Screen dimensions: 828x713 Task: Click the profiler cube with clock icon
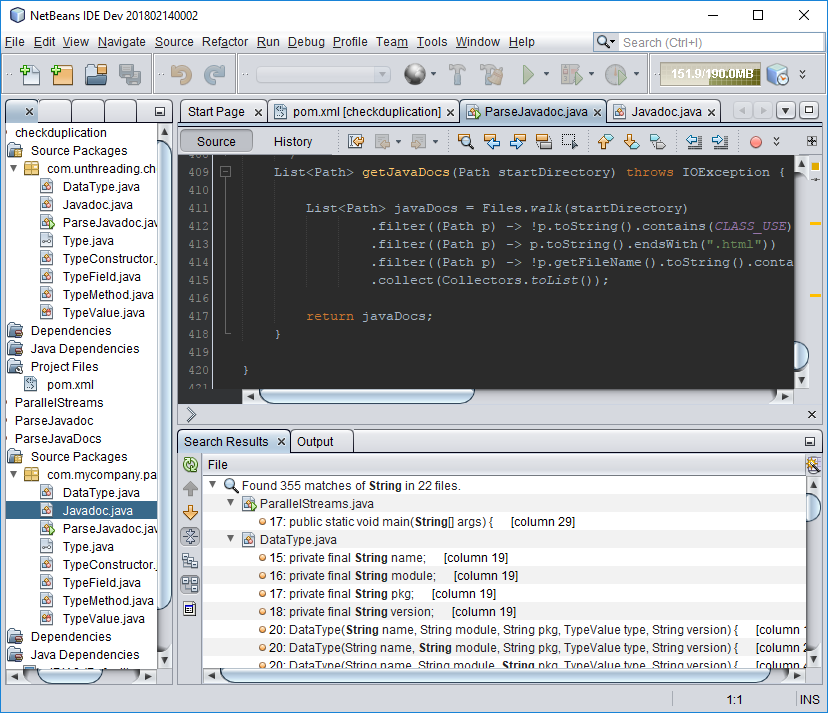pos(777,74)
